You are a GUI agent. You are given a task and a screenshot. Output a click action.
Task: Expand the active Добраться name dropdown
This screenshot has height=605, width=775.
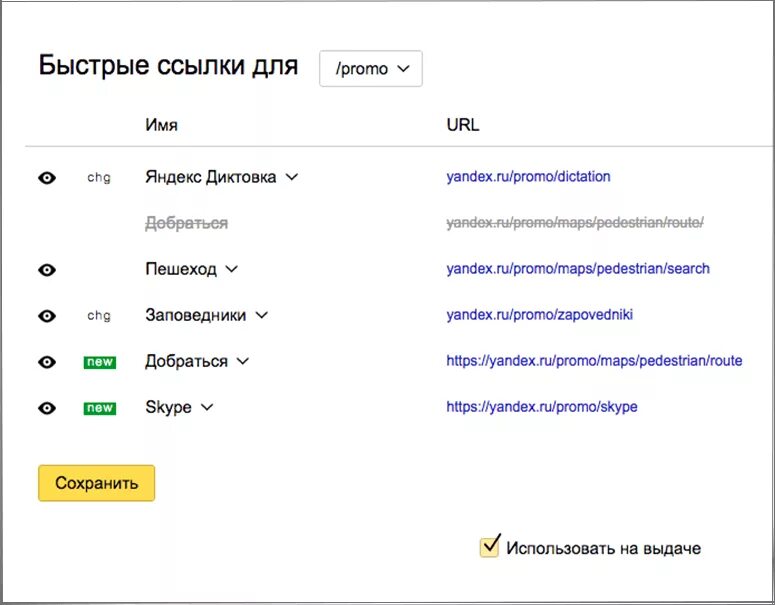(x=243, y=361)
